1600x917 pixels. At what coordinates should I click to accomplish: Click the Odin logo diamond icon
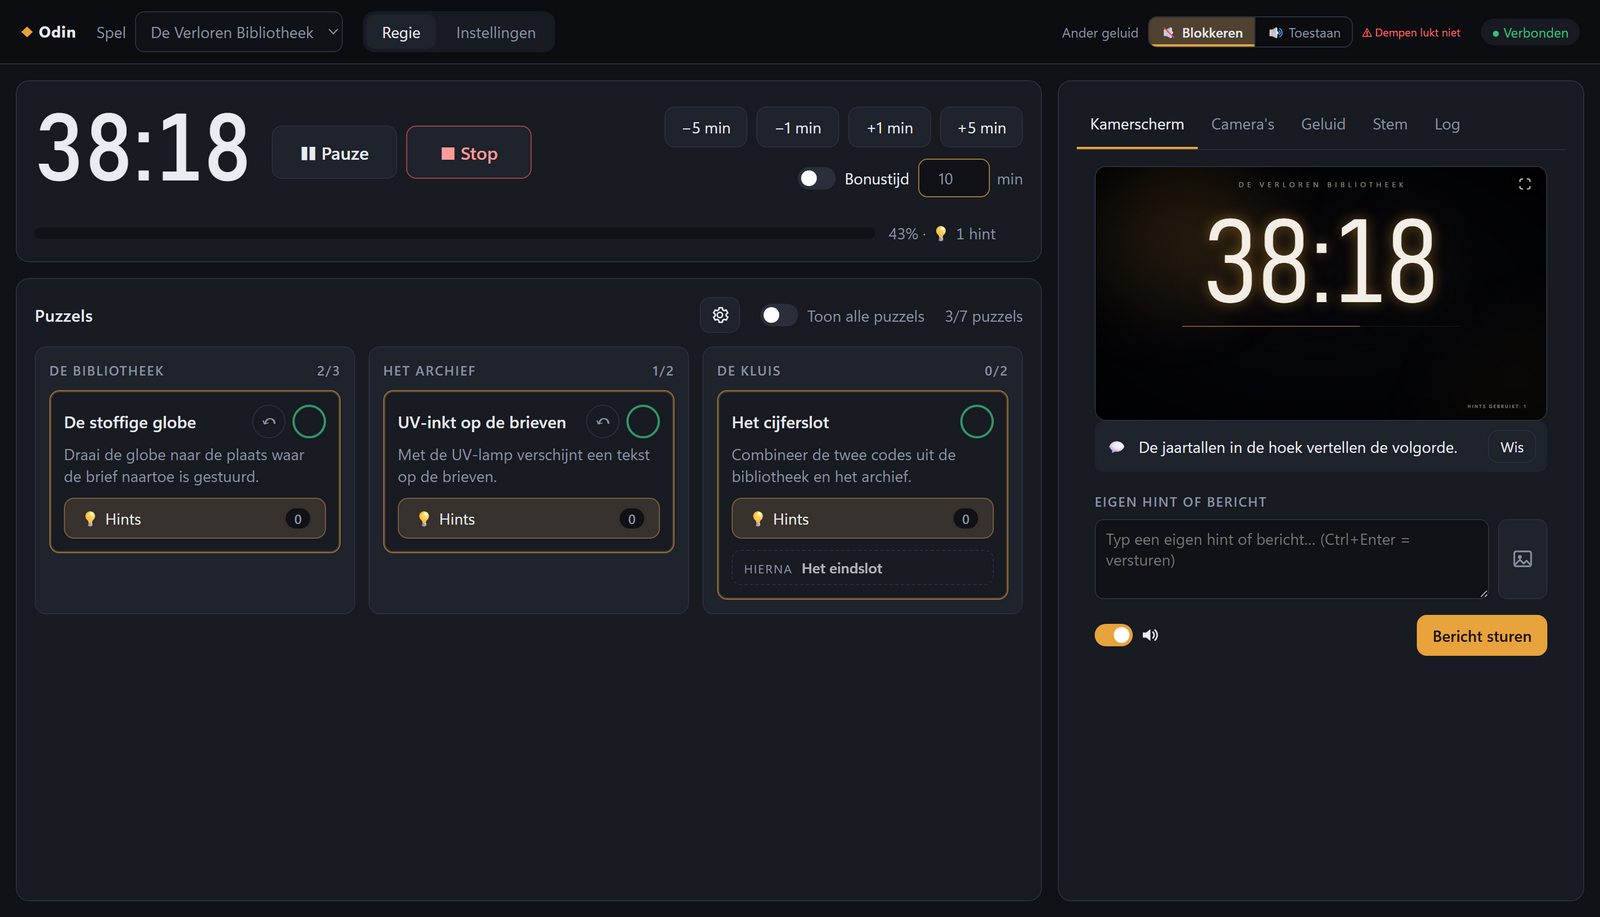point(27,32)
